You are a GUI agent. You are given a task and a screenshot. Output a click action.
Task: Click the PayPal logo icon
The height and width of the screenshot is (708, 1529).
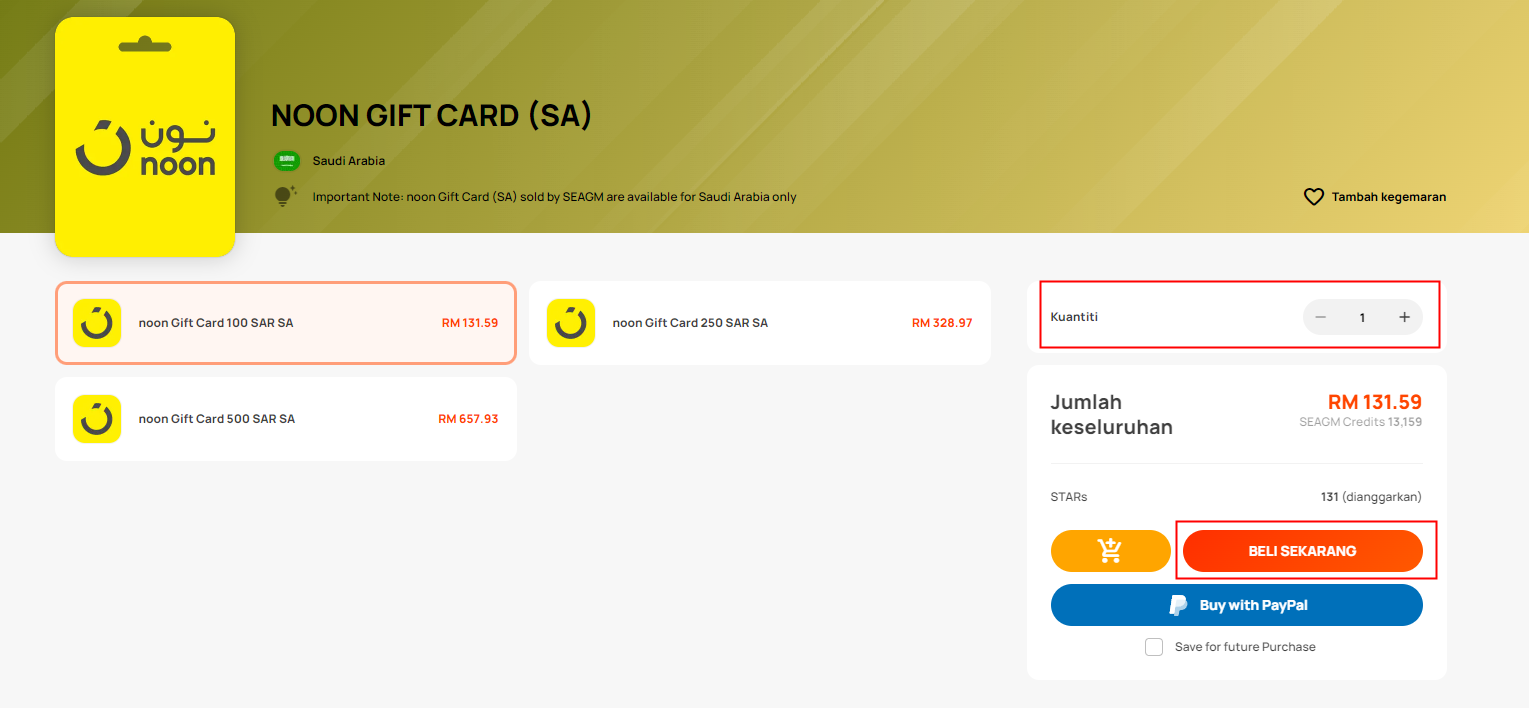click(1178, 605)
